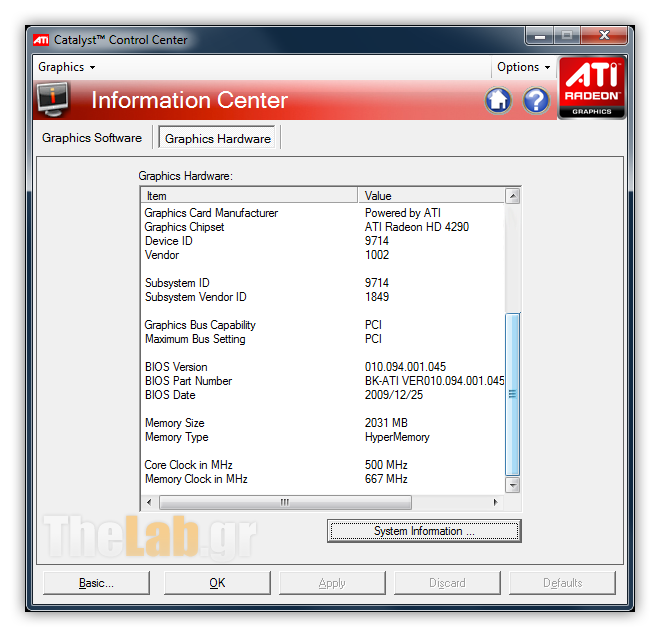Select the Graphics Card Manufacturer row

[x=322, y=213]
